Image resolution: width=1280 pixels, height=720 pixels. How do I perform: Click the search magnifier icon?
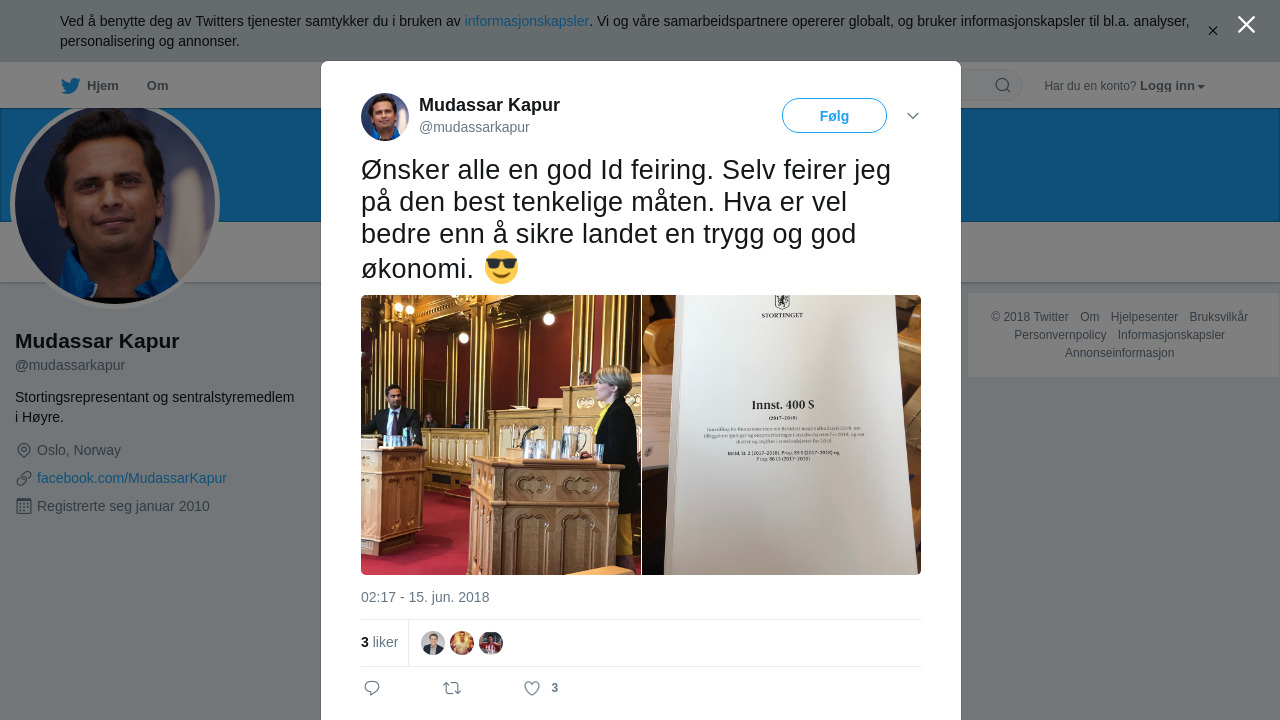point(1003,85)
